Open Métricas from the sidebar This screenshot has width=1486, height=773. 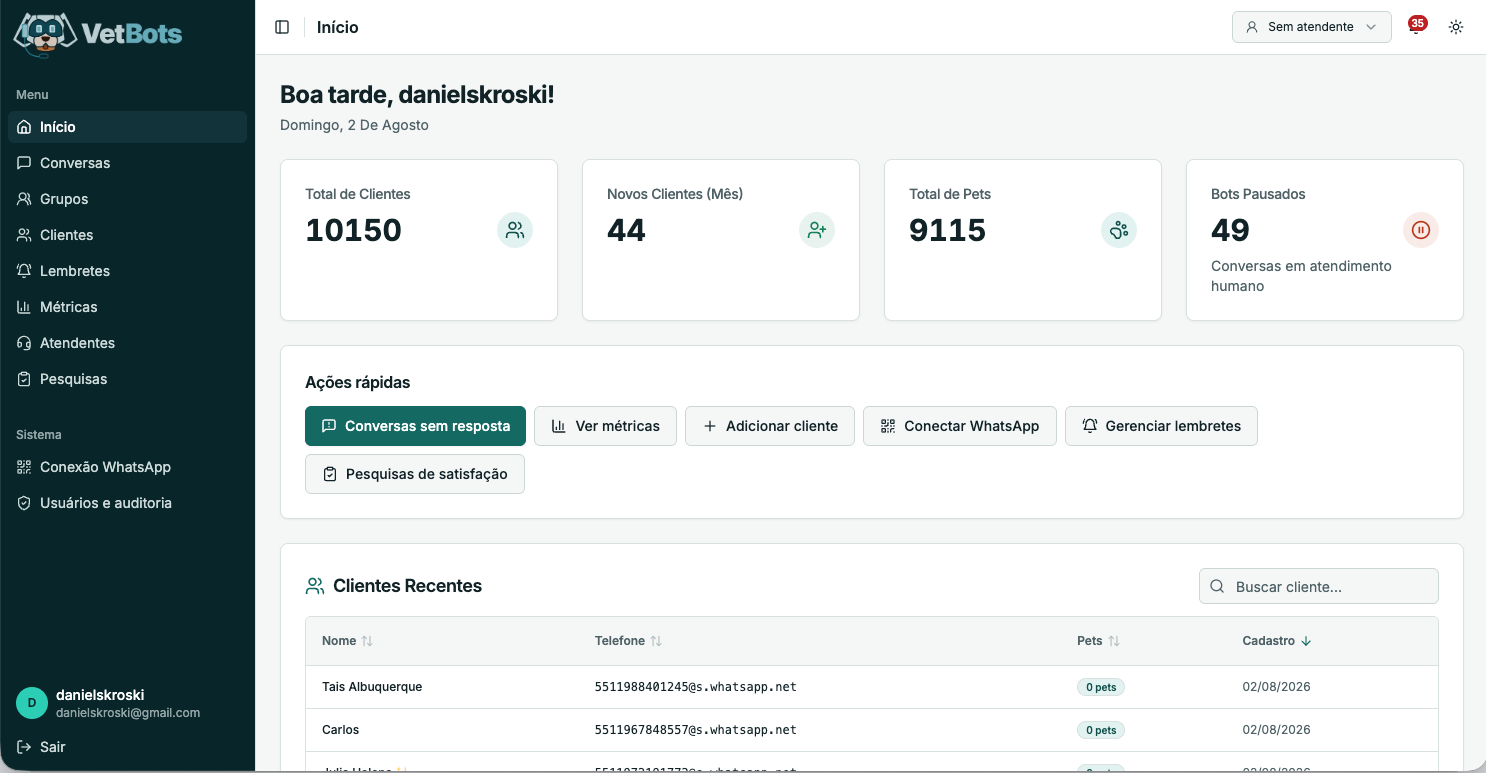click(x=127, y=307)
